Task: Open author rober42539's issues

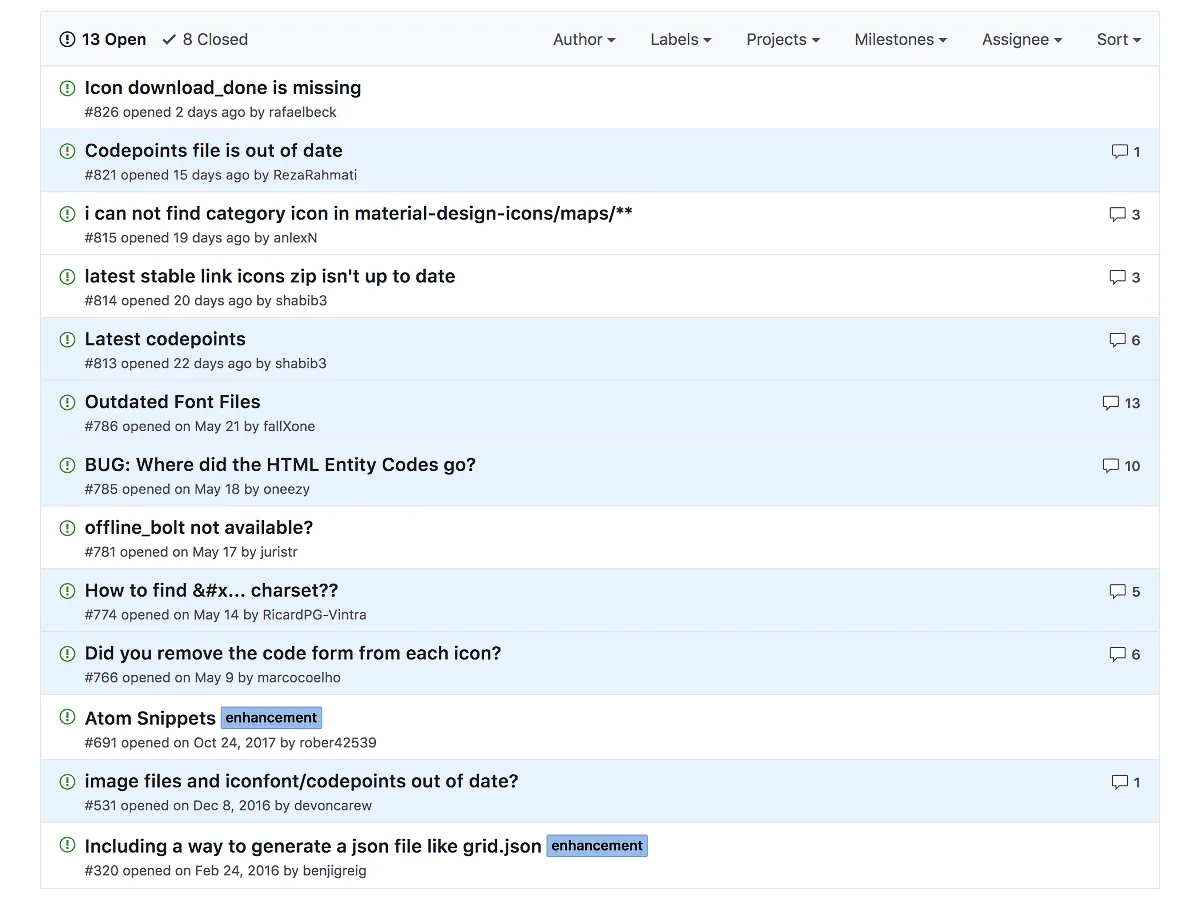Action: coord(338,743)
